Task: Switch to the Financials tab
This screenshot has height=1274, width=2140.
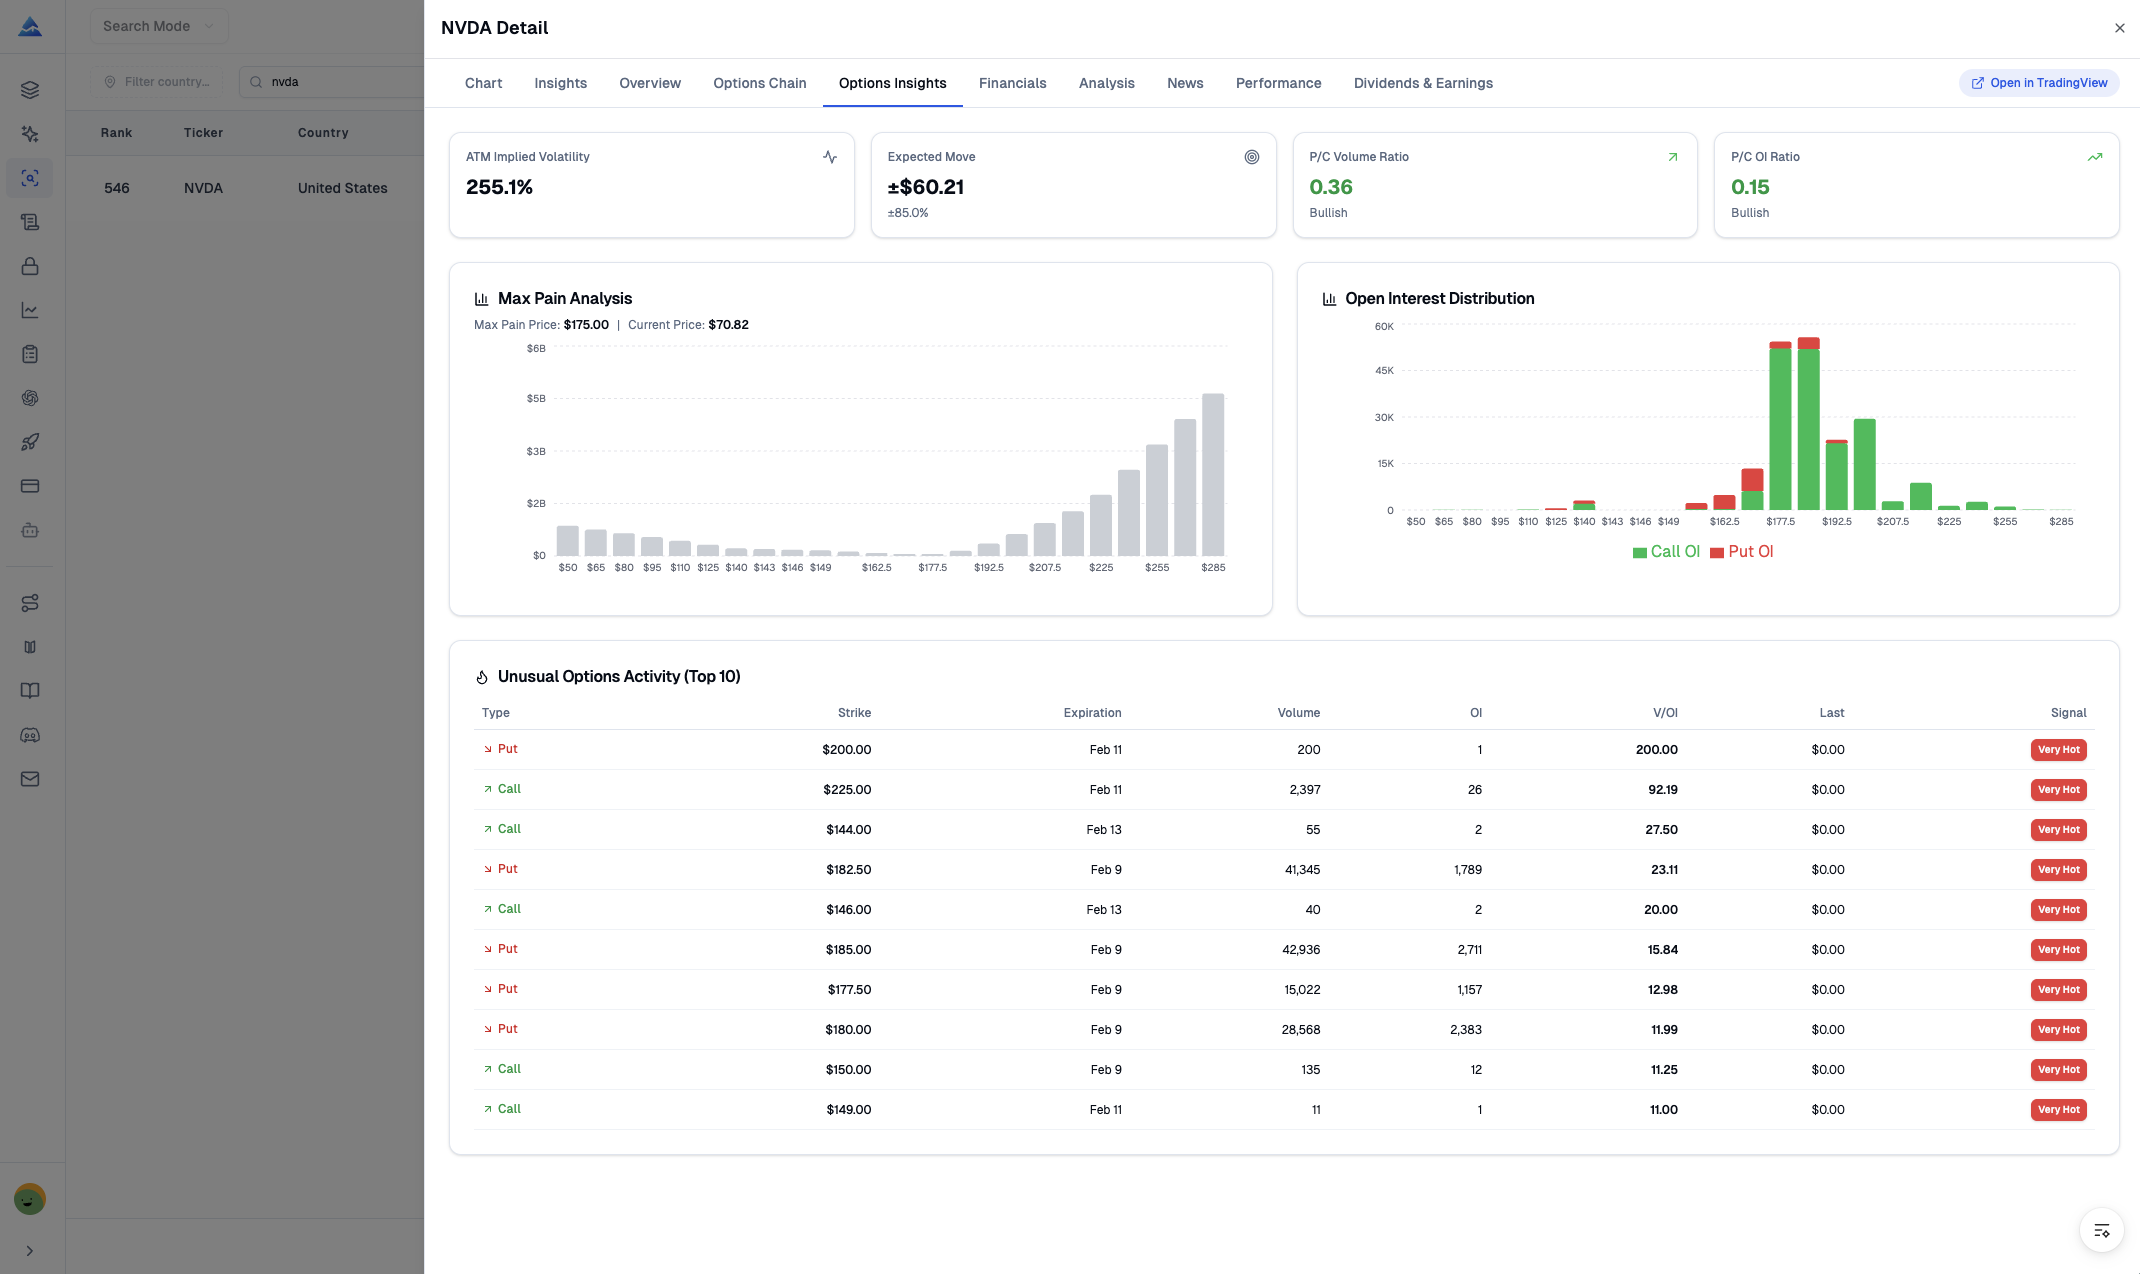Action: click(1012, 83)
